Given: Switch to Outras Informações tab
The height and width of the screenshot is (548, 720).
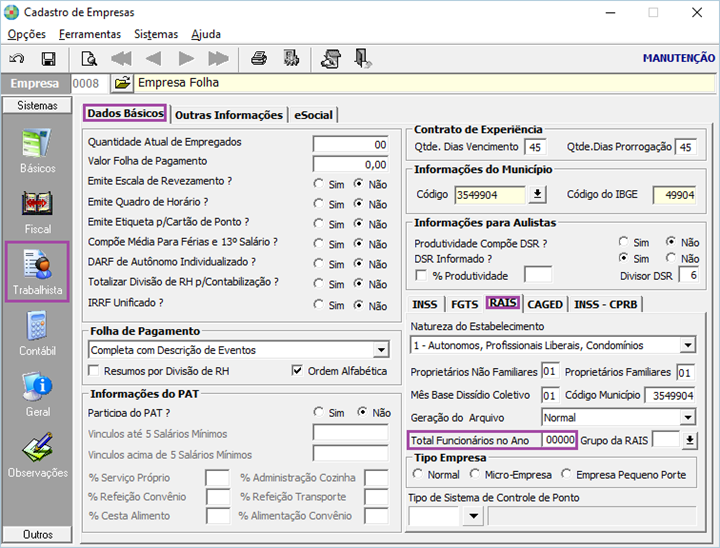Looking at the screenshot, I should click(229, 115).
